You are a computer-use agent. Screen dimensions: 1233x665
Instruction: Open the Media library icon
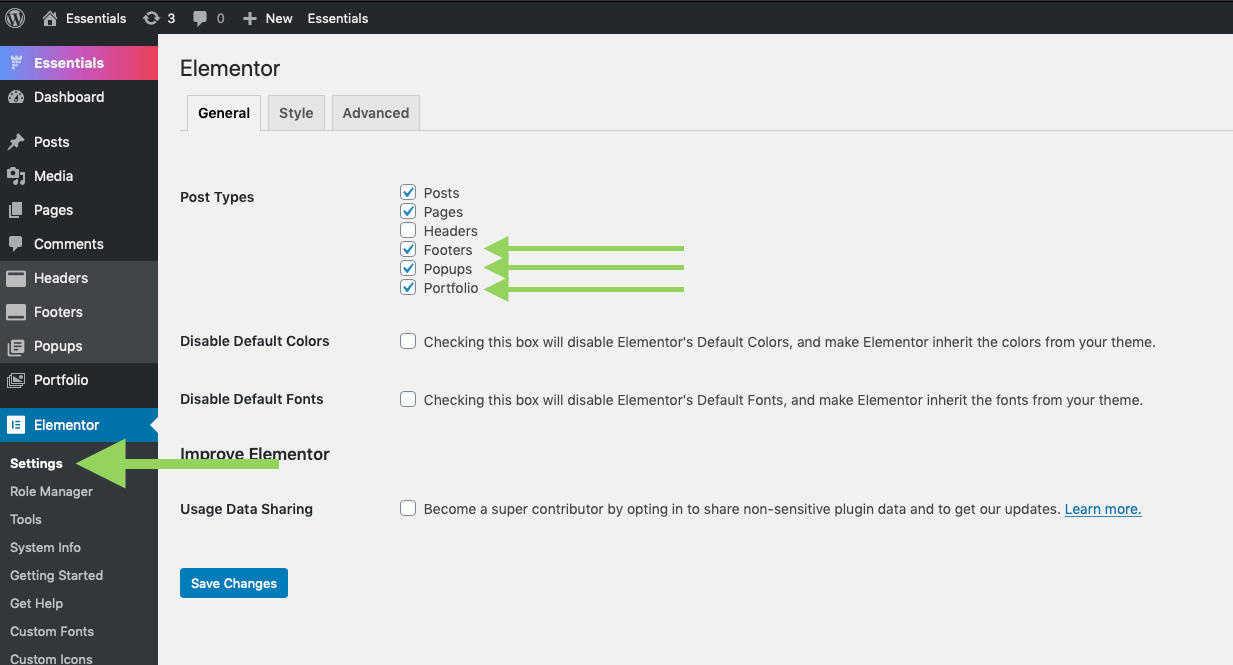16,176
